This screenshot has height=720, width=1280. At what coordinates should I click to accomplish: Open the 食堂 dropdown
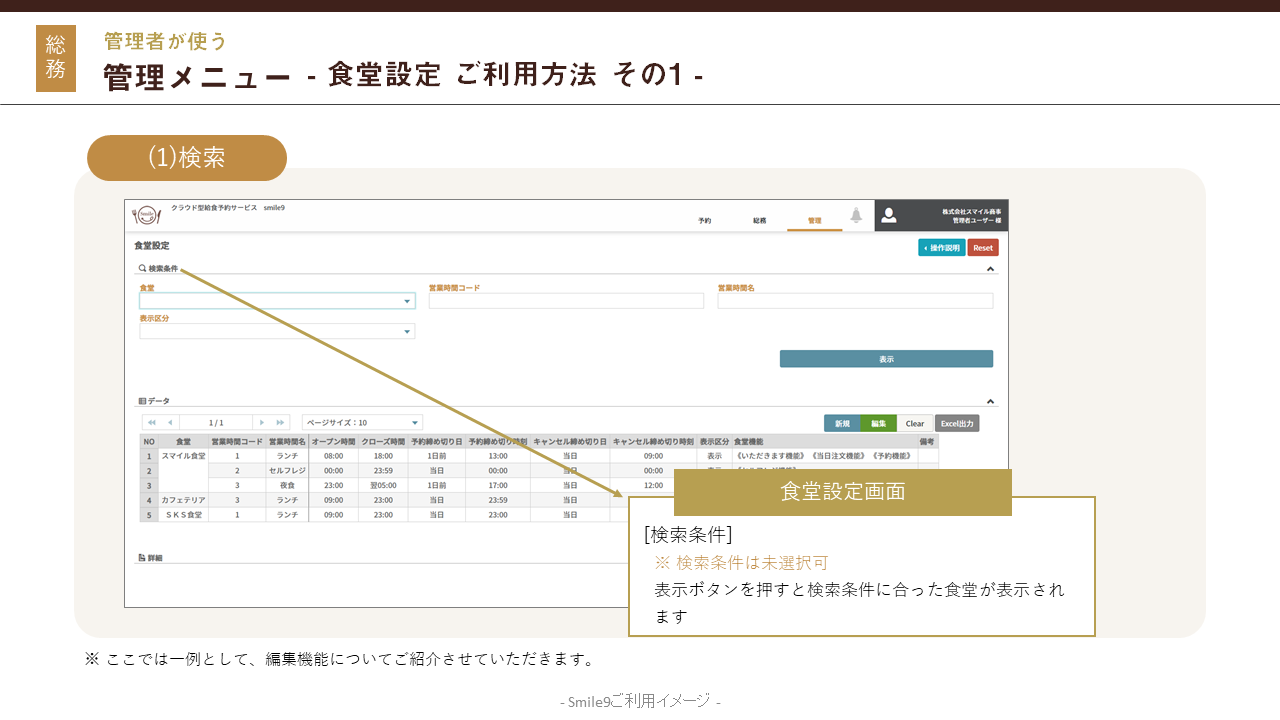coord(407,301)
